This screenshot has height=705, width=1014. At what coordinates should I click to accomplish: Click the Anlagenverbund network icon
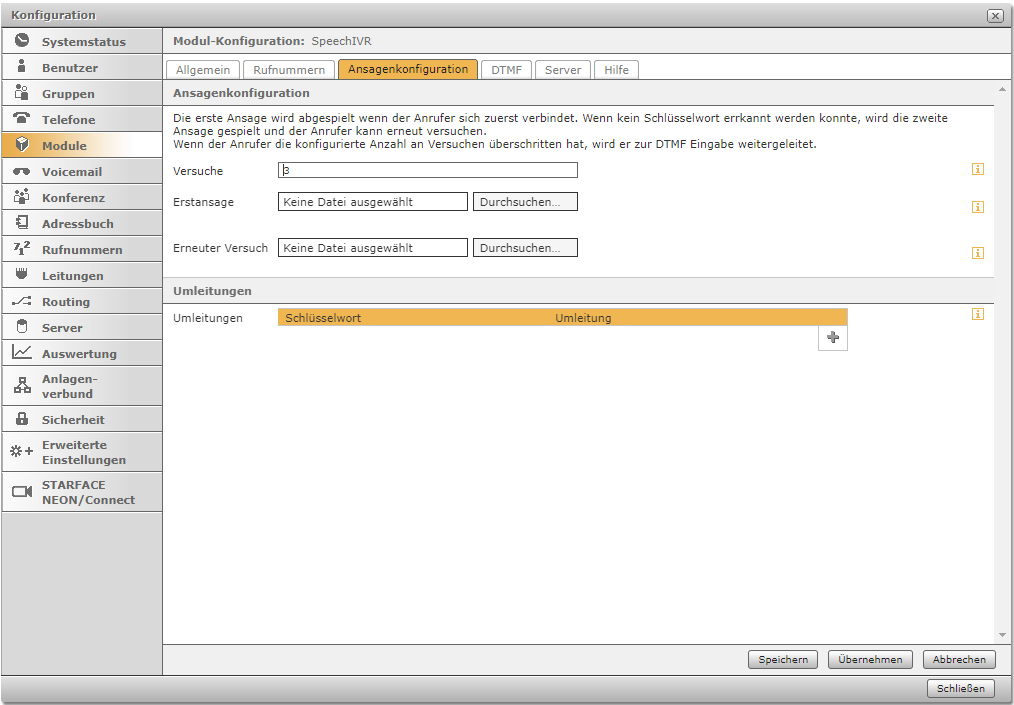(22, 385)
